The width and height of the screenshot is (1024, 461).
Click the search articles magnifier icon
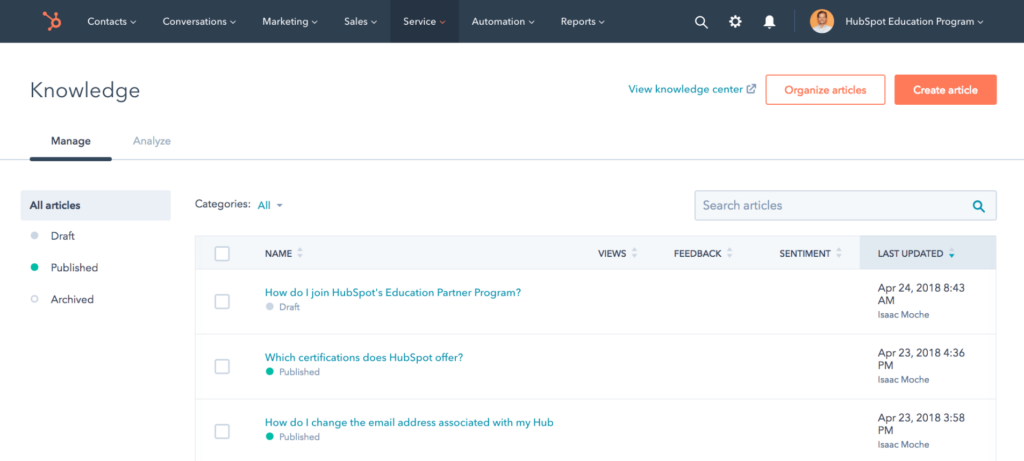pos(978,206)
